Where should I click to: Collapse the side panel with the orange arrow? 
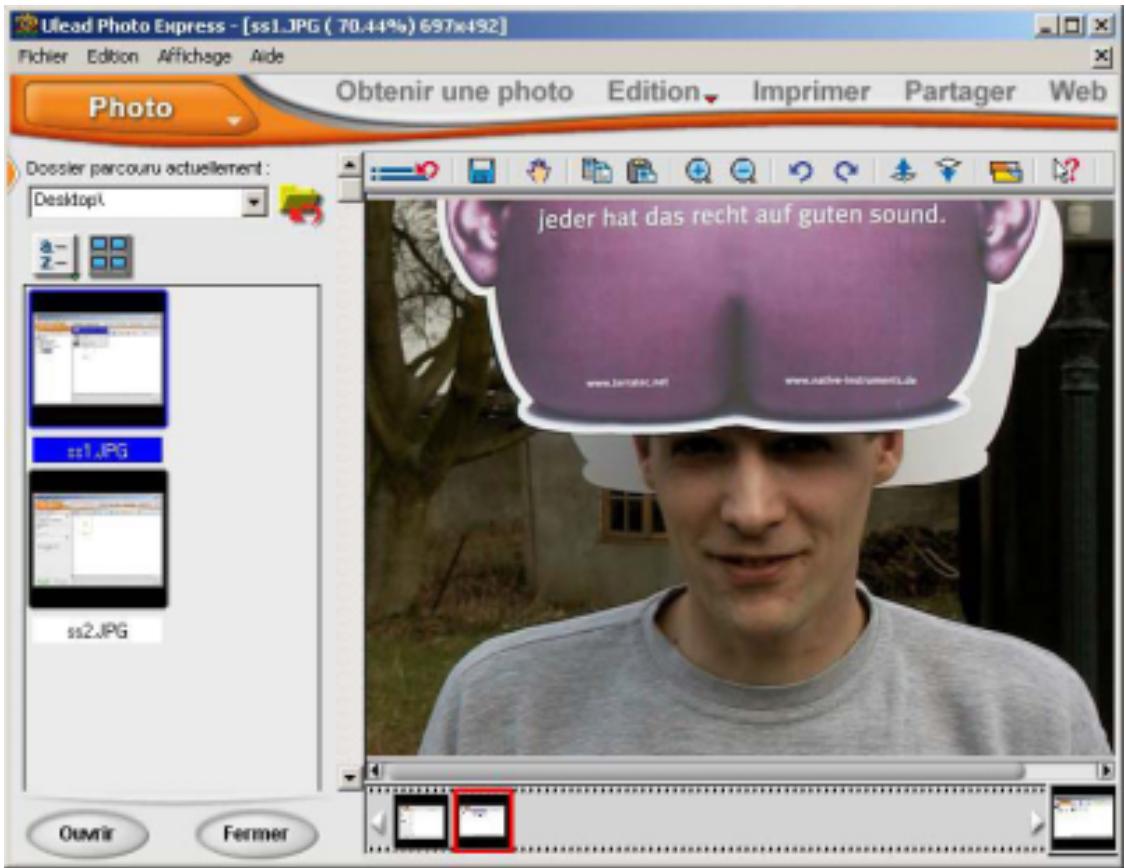point(11,172)
